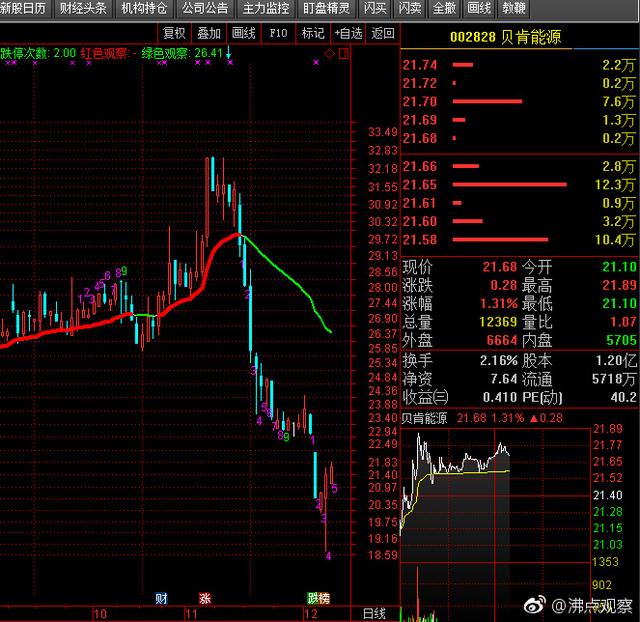The image size is (640, 622).
Task: Toggle 叠加 overlay on chart
Action: click(209, 33)
